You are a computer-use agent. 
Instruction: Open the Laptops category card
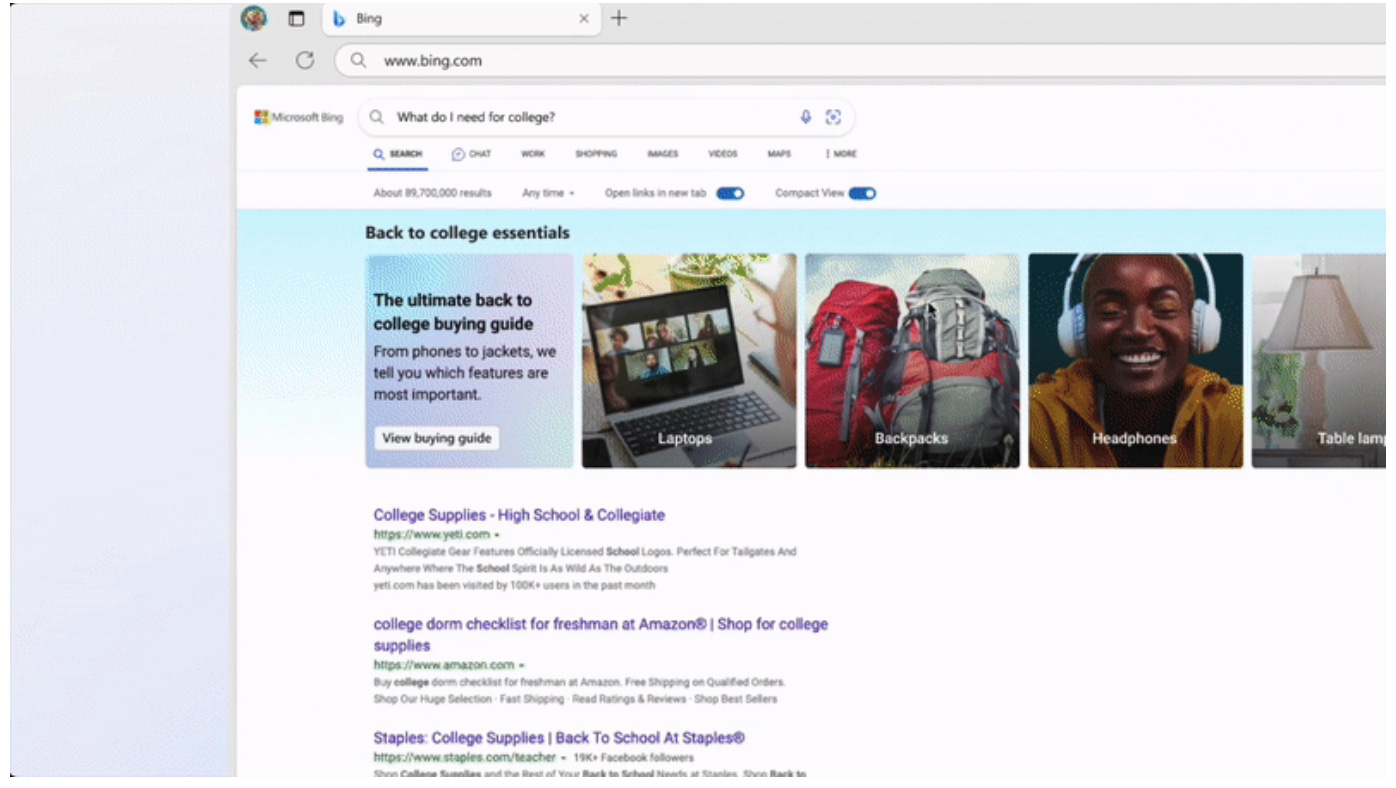[x=689, y=360]
